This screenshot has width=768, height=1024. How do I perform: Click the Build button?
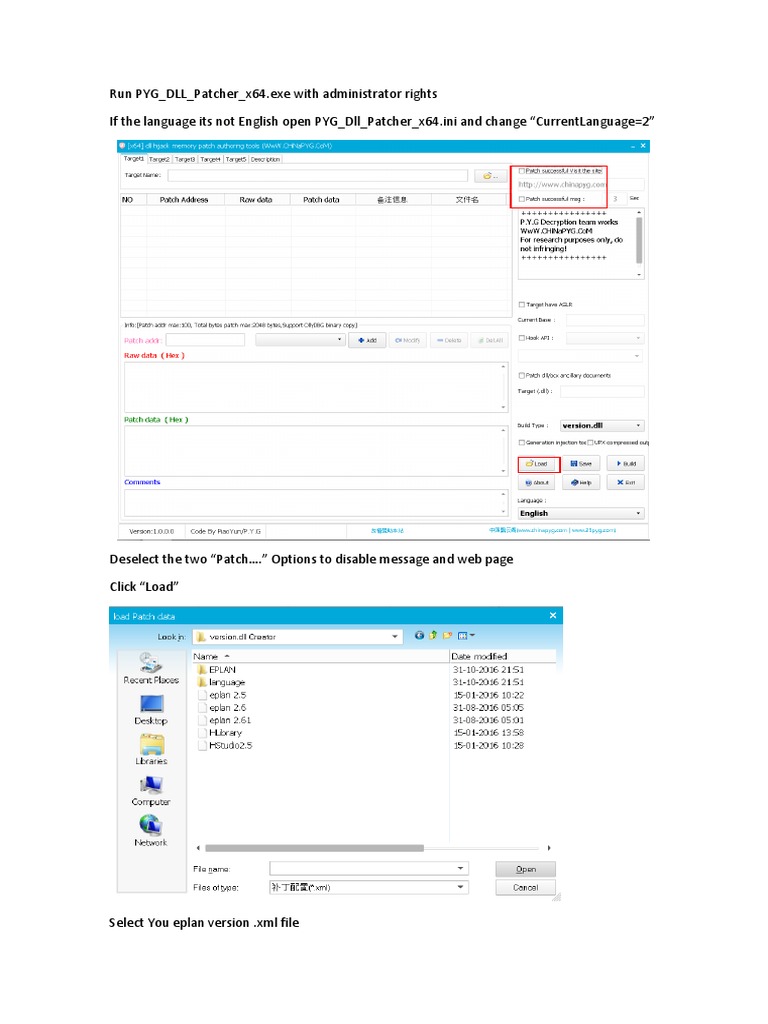626,464
